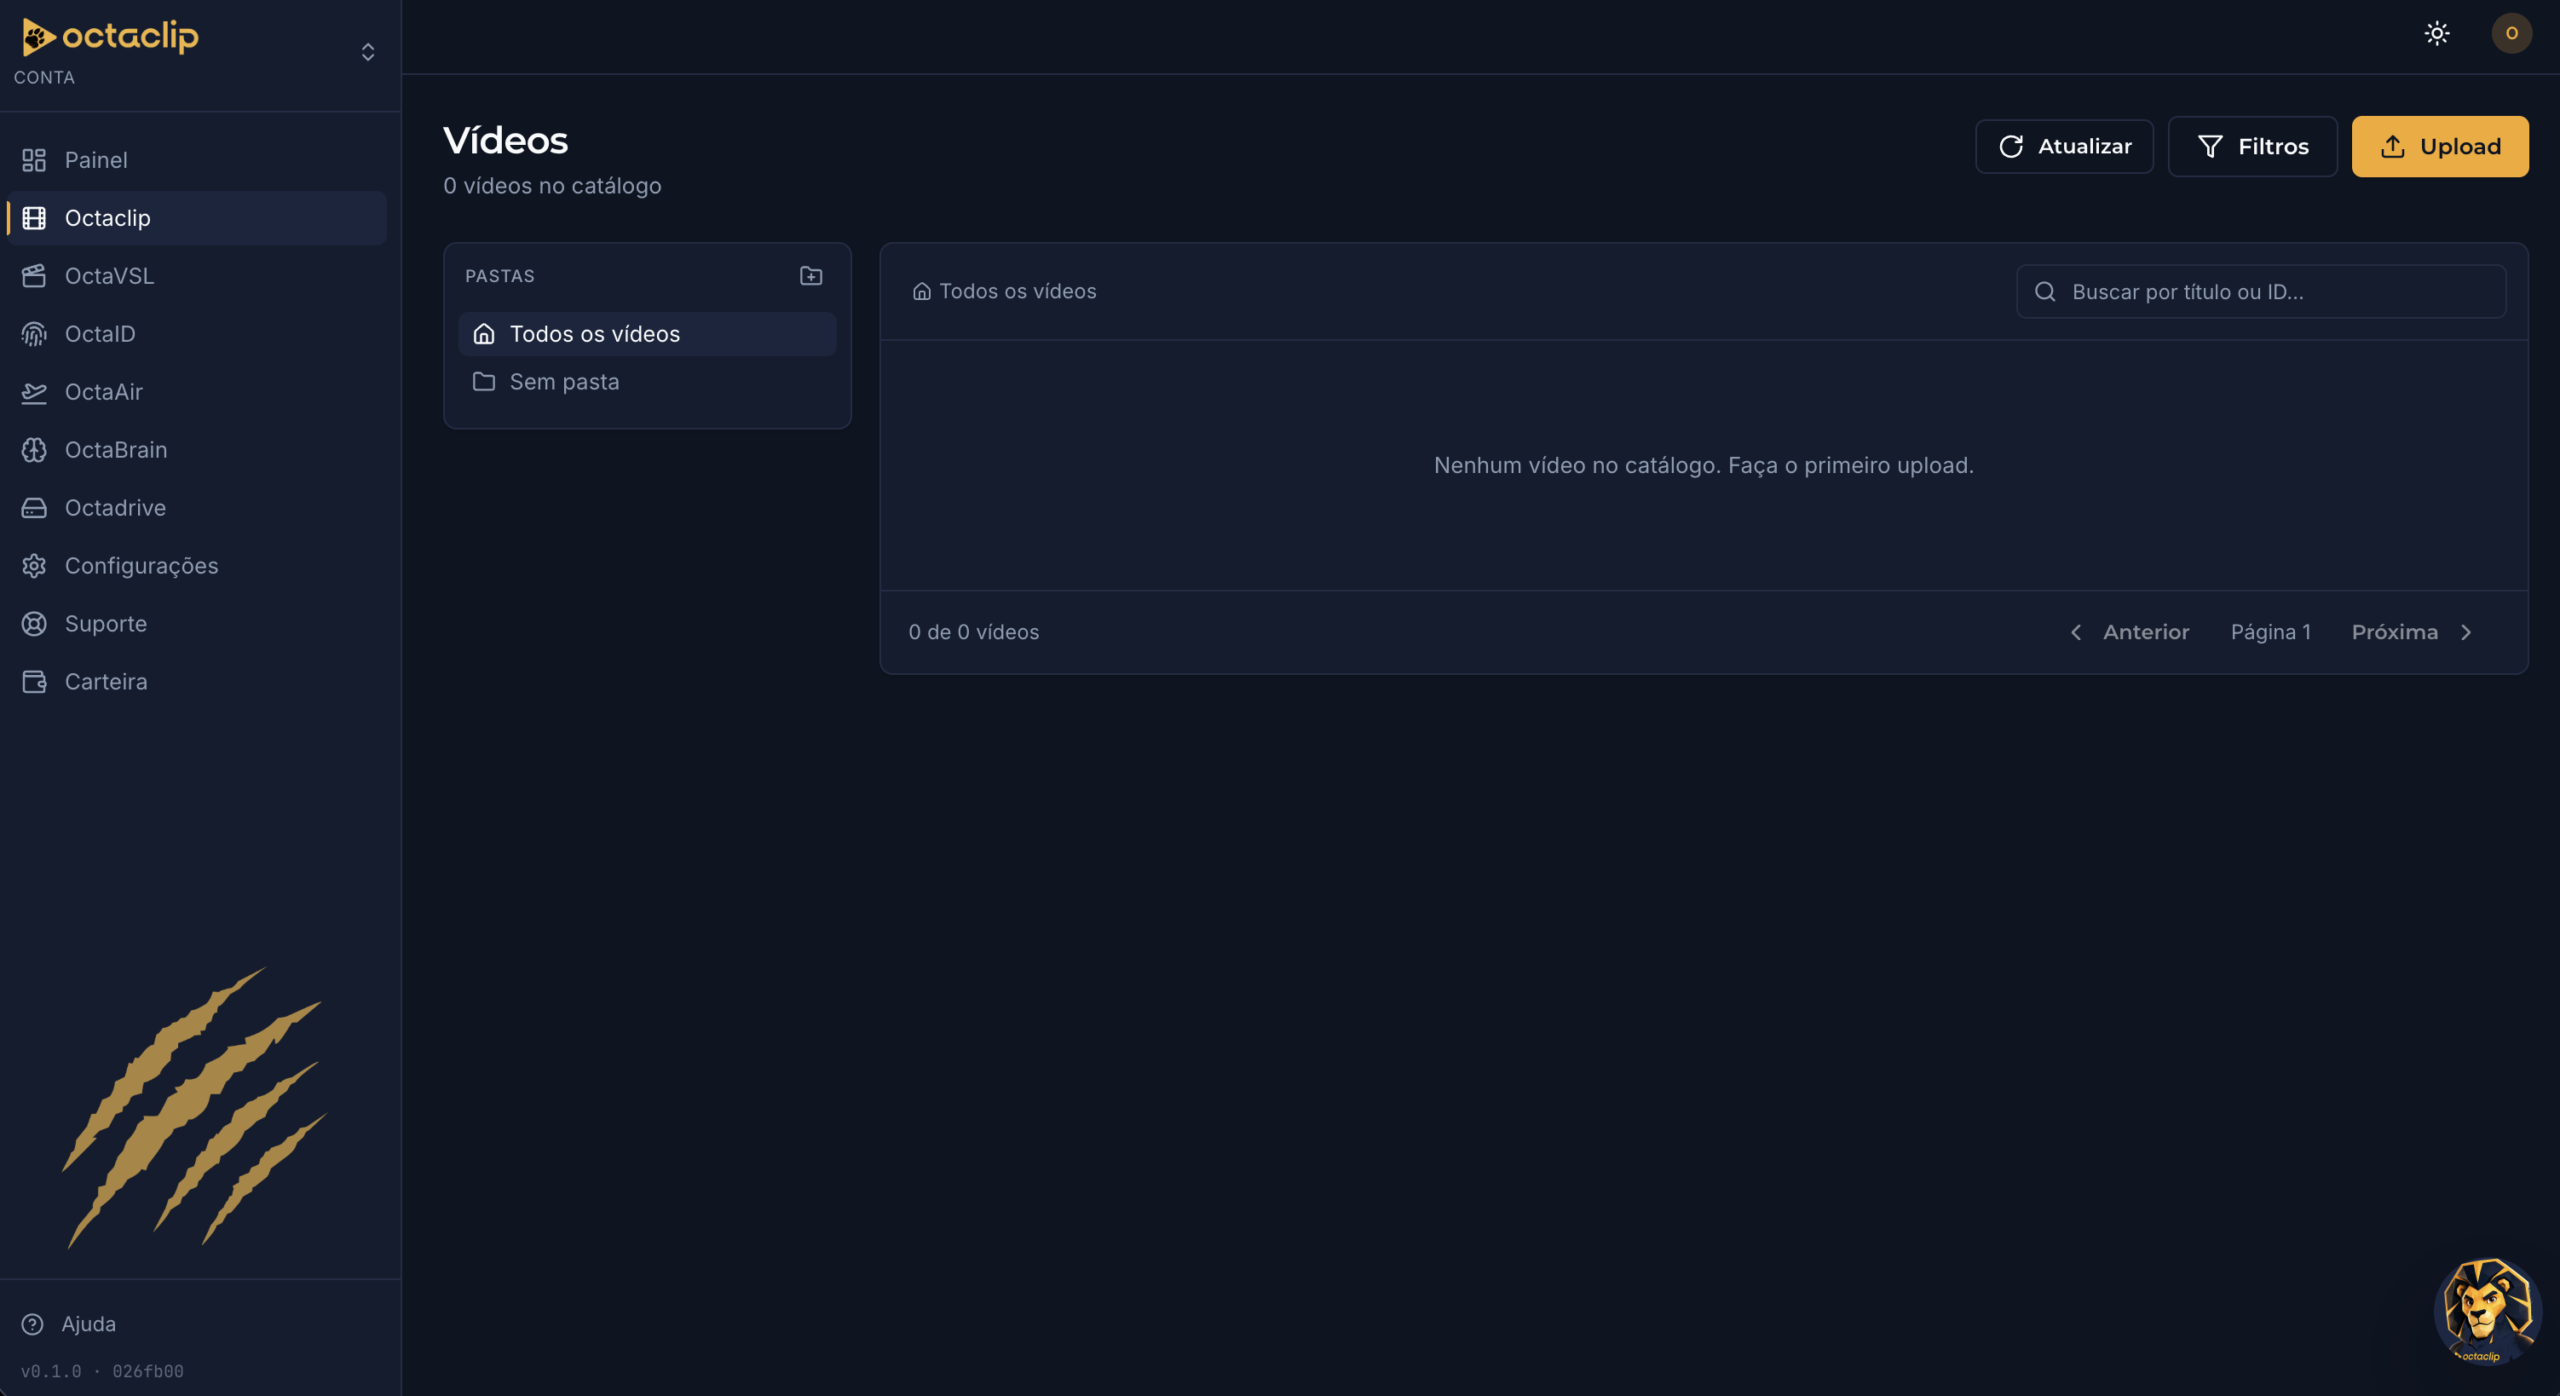The width and height of the screenshot is (2560, 1396).
Task: Click the Ajuda question mark icon
Action: coord(33,1324)
